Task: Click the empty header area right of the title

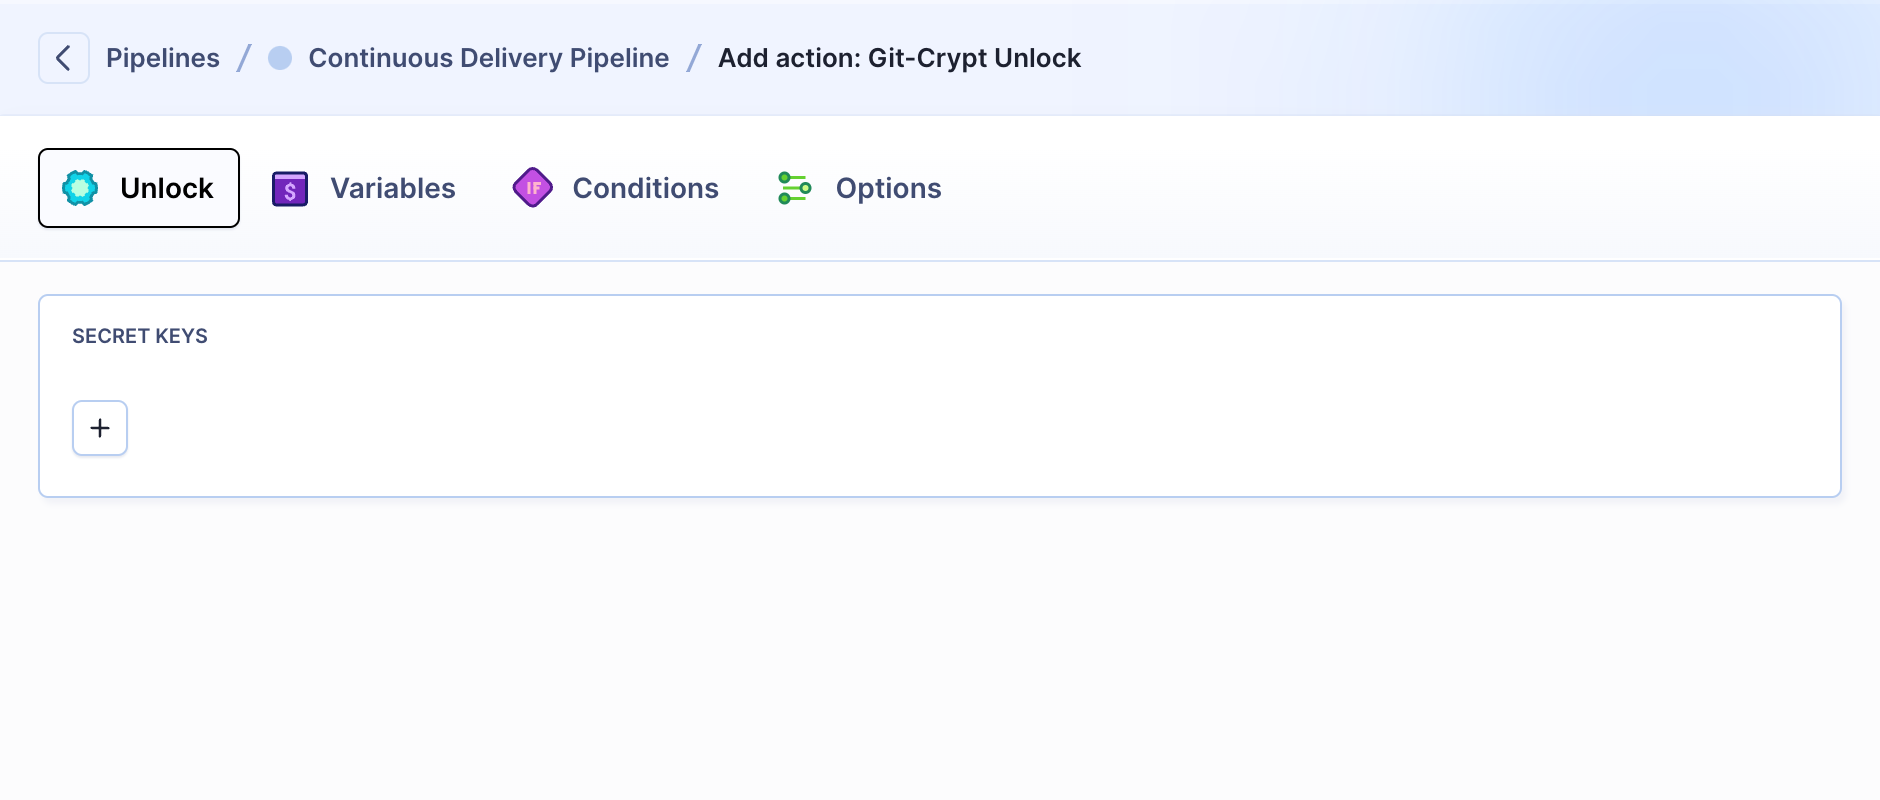Action: (1480, 58)
